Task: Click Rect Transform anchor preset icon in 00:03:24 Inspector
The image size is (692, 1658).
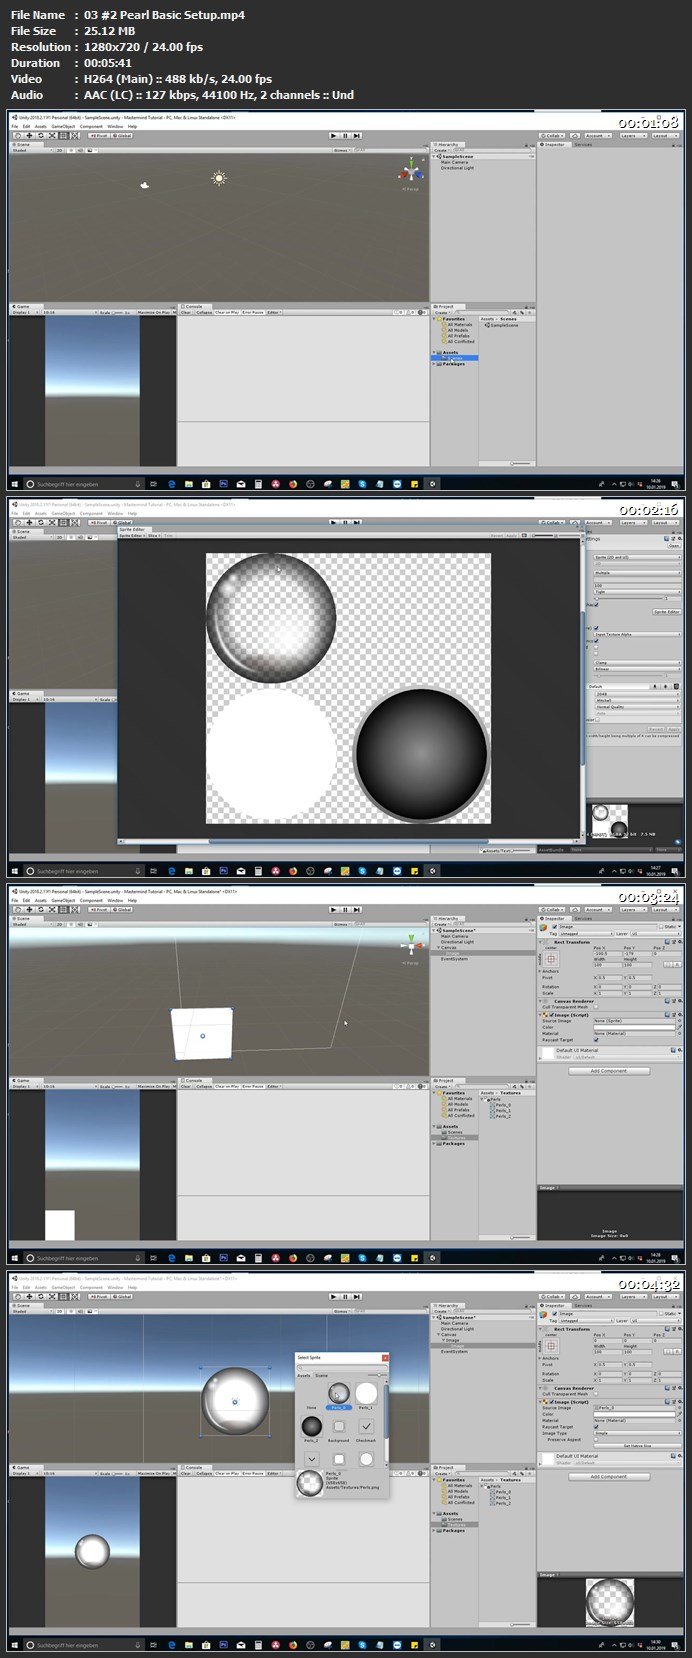Action: pyautogui.click(x=552, y=959)
